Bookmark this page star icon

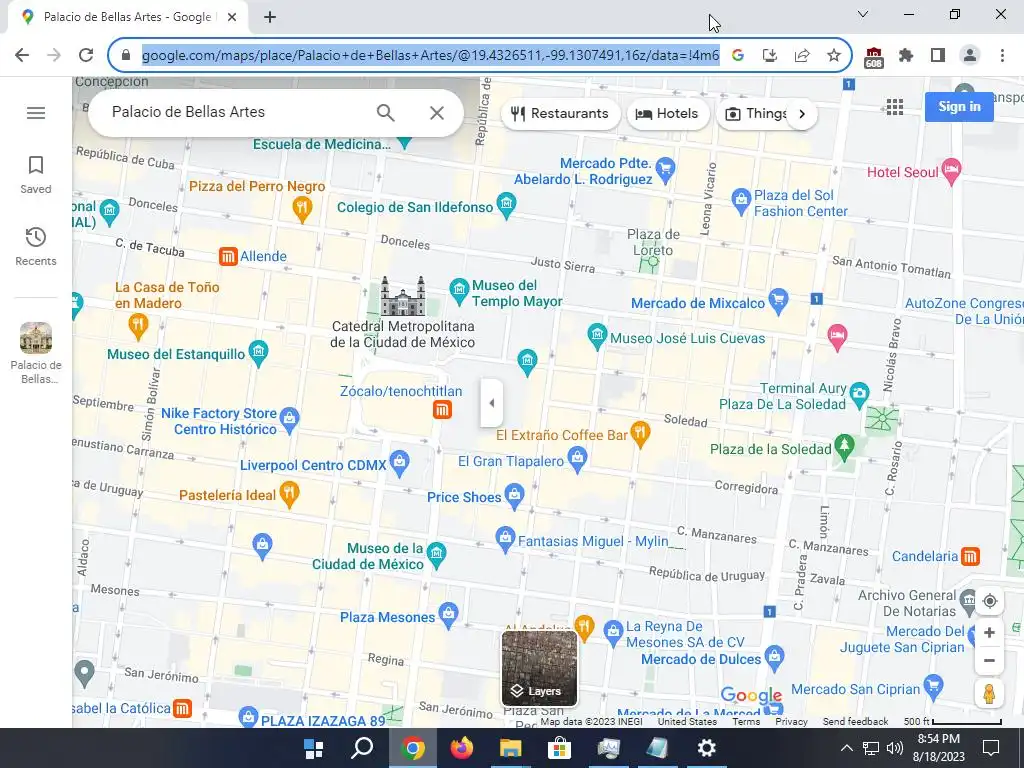coord(834,56)
